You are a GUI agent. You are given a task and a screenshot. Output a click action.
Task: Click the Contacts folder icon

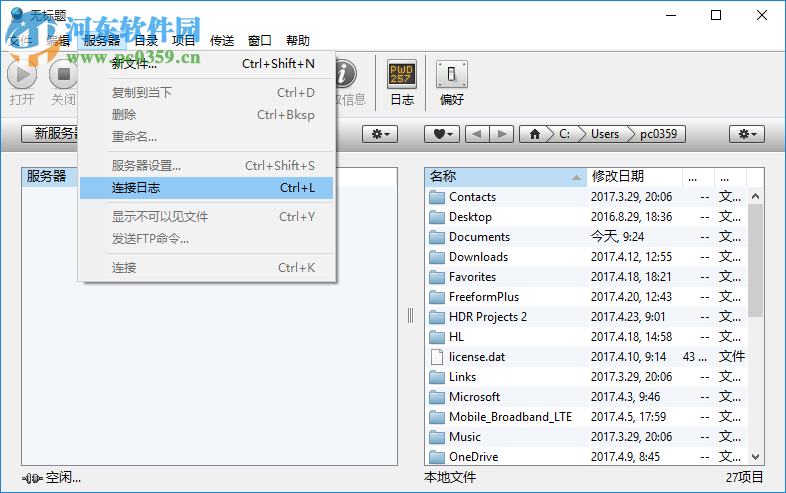(x=437, y=197)
